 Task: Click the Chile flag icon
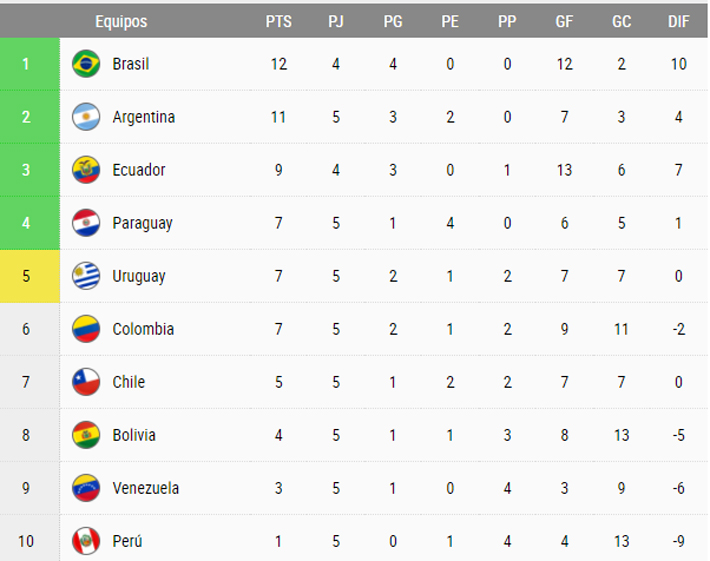(x=86, y=382)
